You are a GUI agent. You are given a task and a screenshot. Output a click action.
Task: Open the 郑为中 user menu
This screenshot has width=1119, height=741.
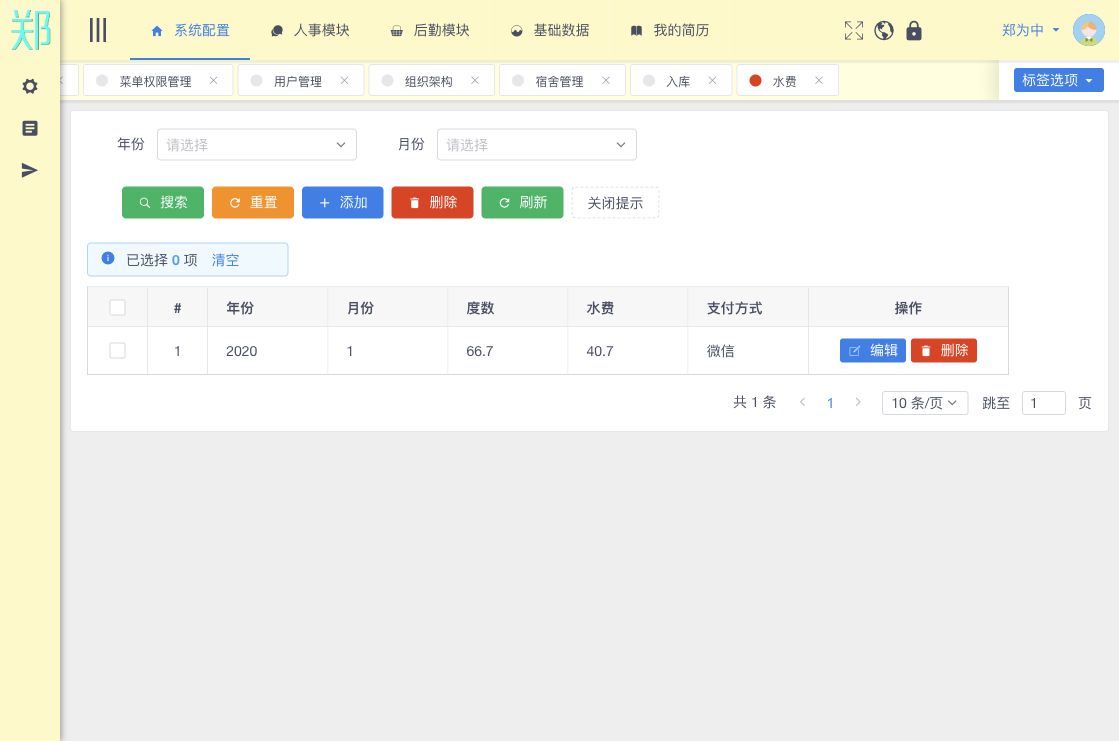pos(1030,30)
